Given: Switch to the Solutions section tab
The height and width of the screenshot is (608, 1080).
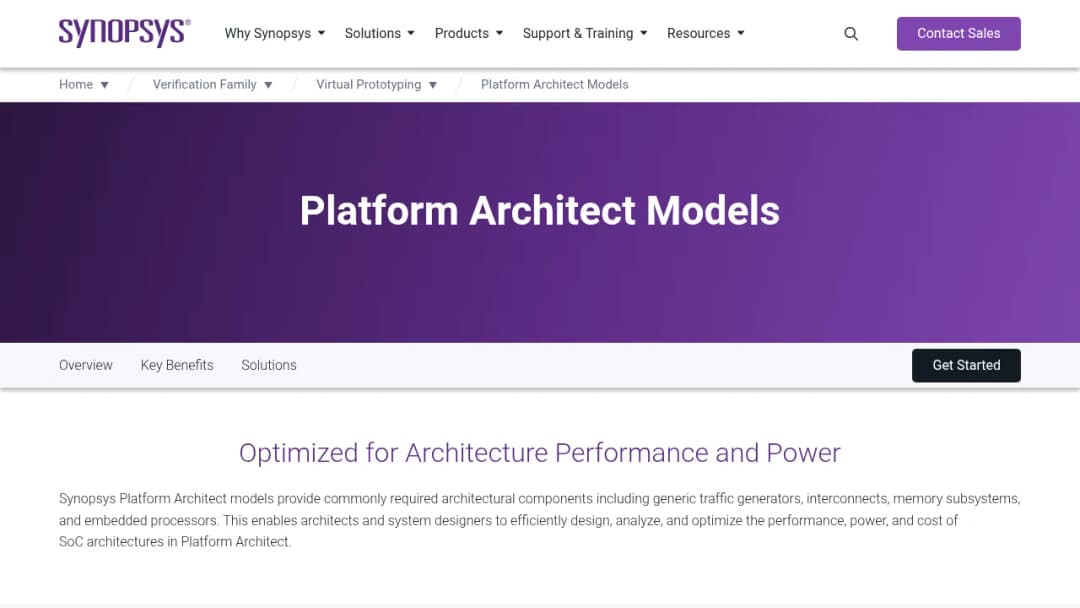Looking at the screenshot, I should tap(269, 365).
